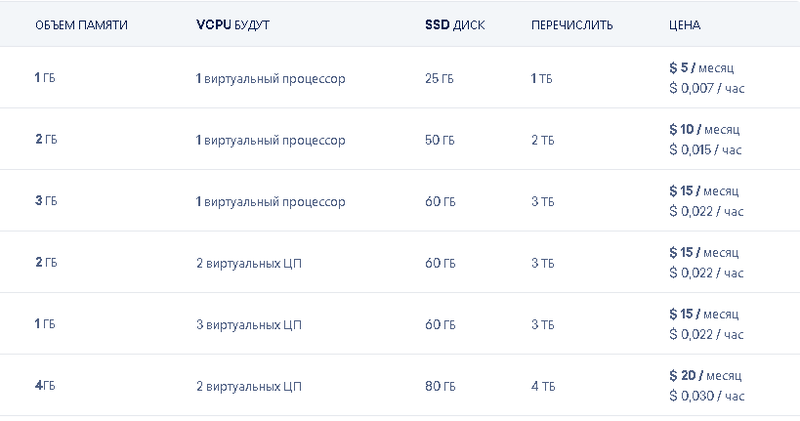800x421 pixels.
Task: Select the 3 ГБ memory cell
Action: pos(46,202)
